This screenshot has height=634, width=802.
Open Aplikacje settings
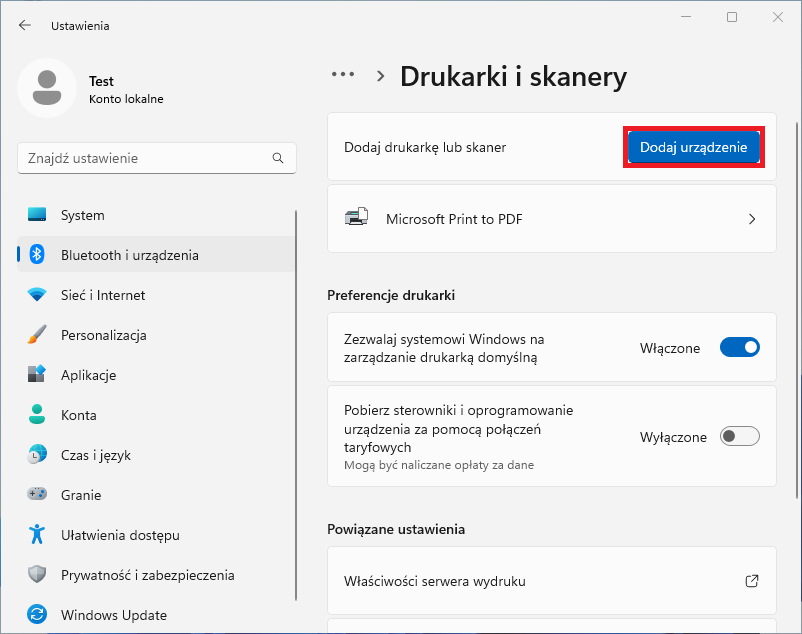(156, 374)
